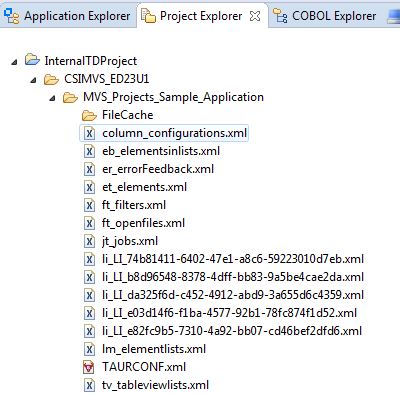Click the jt_jobs.xml file icon
This screenshot has width=400, height=394.
tap(89, 241)
